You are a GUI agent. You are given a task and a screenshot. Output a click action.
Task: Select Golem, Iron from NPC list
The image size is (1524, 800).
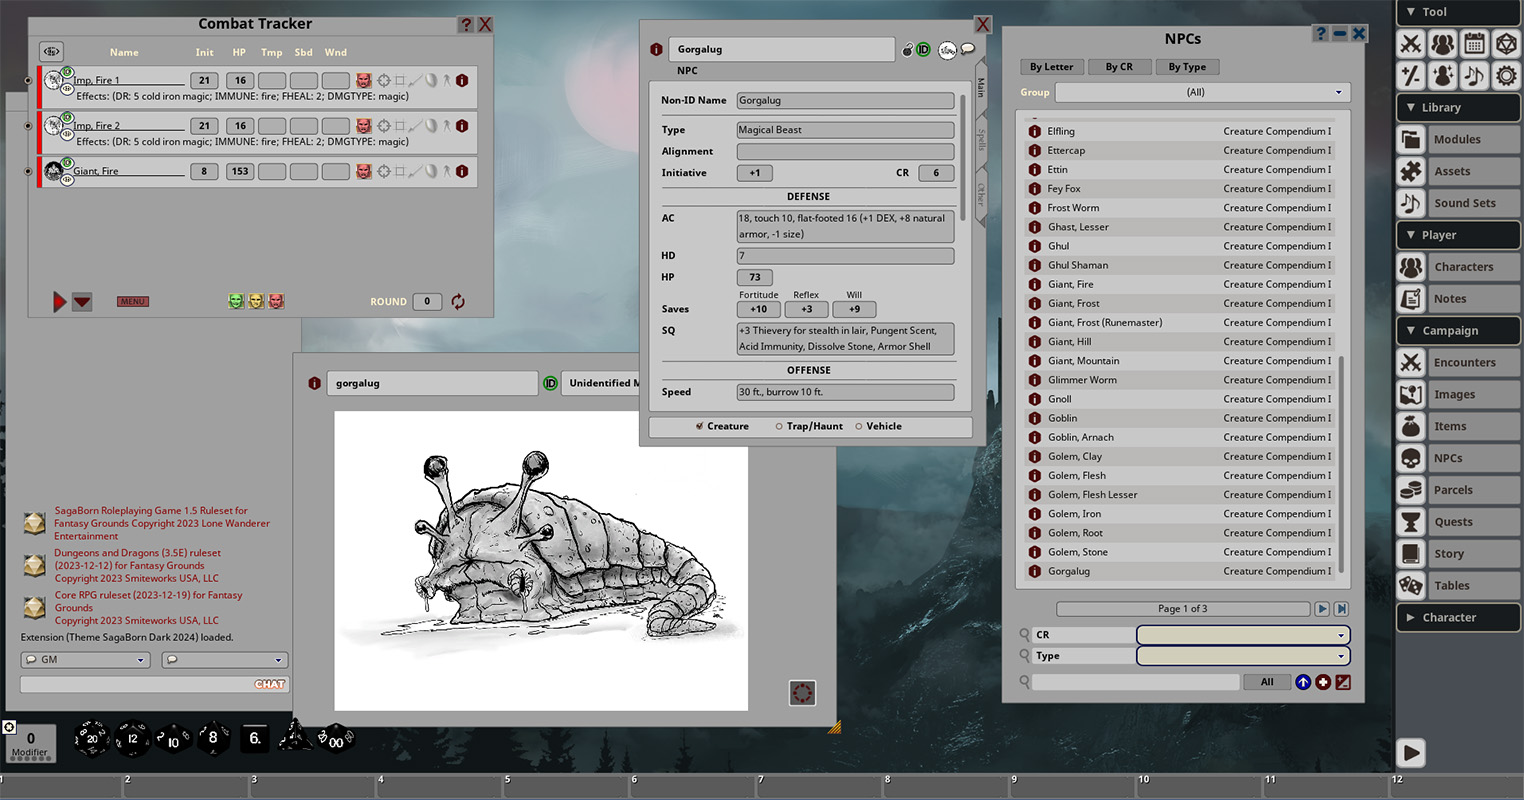[1073, 513]
